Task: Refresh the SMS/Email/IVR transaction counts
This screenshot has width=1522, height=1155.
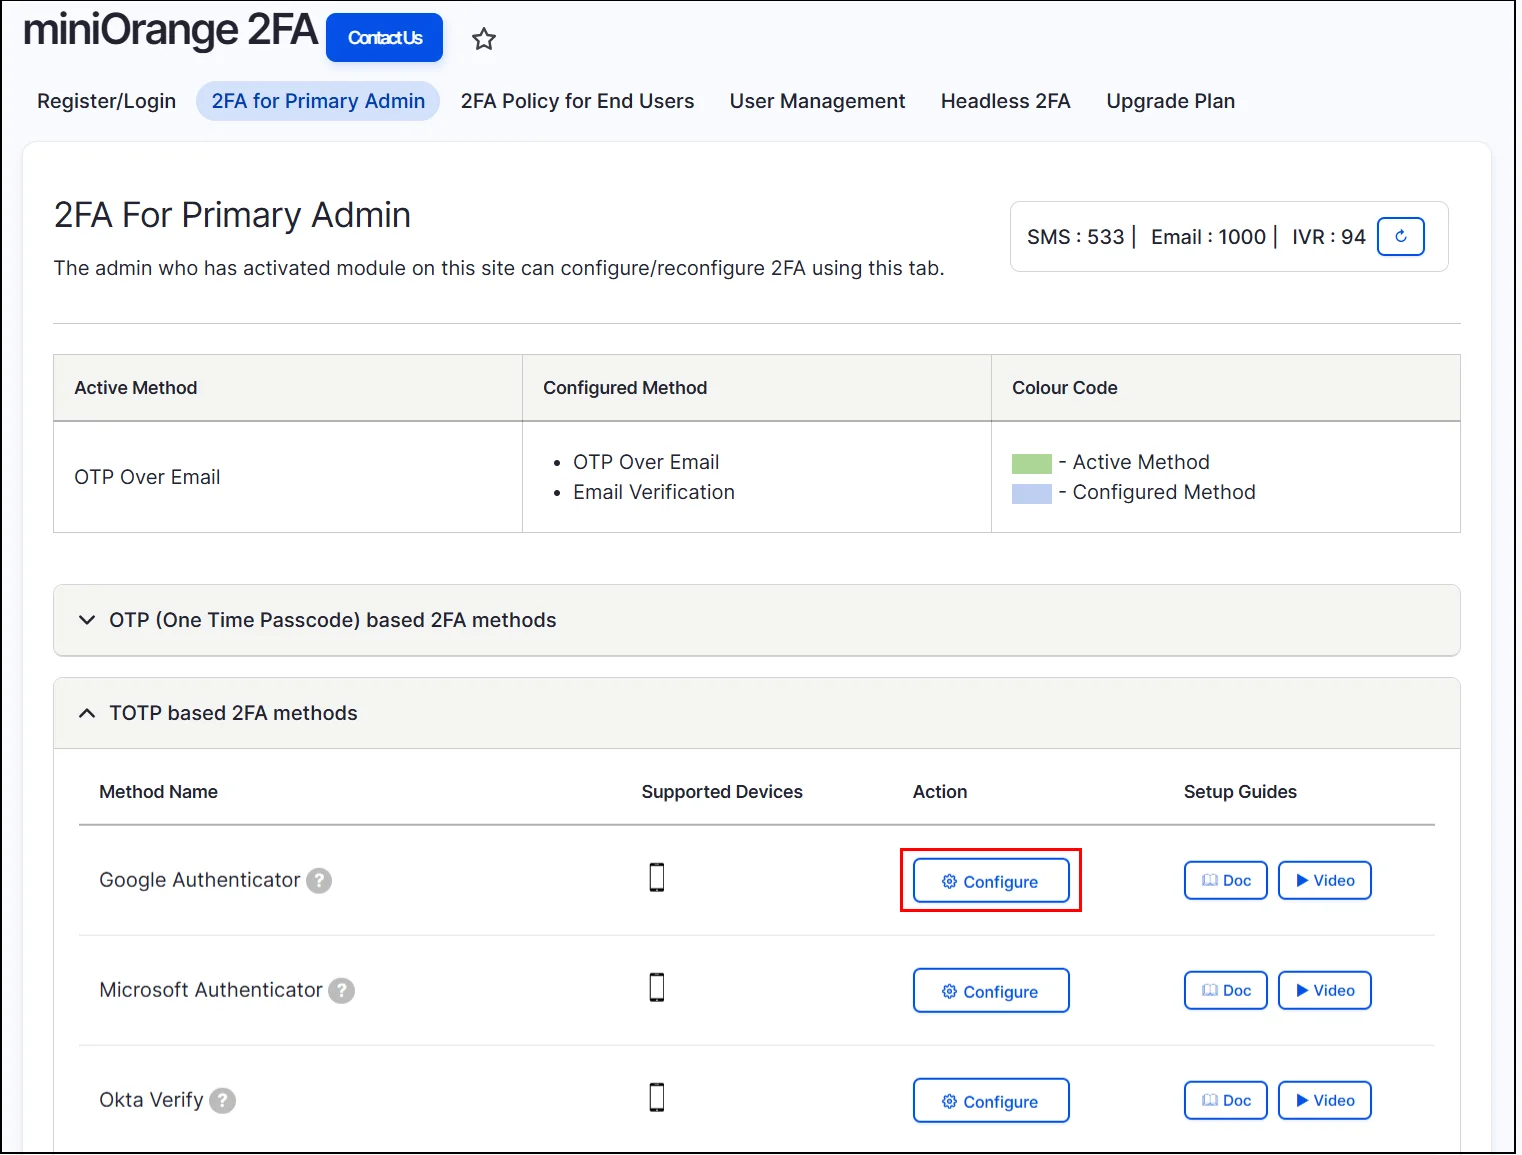Action: click(x=1400, y=237)
